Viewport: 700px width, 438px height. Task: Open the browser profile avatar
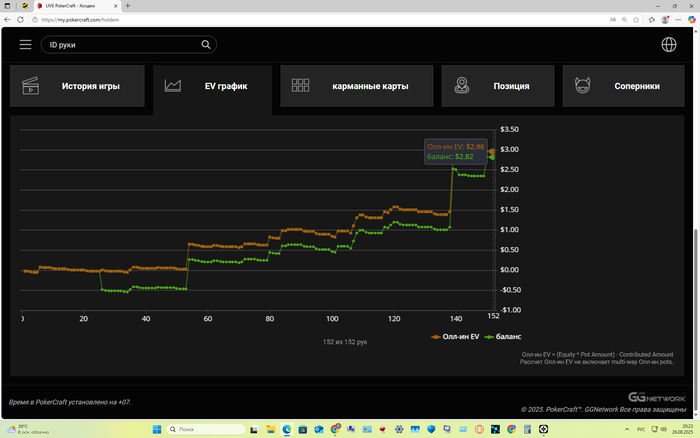pyautogui.click(x=665, y=20)
